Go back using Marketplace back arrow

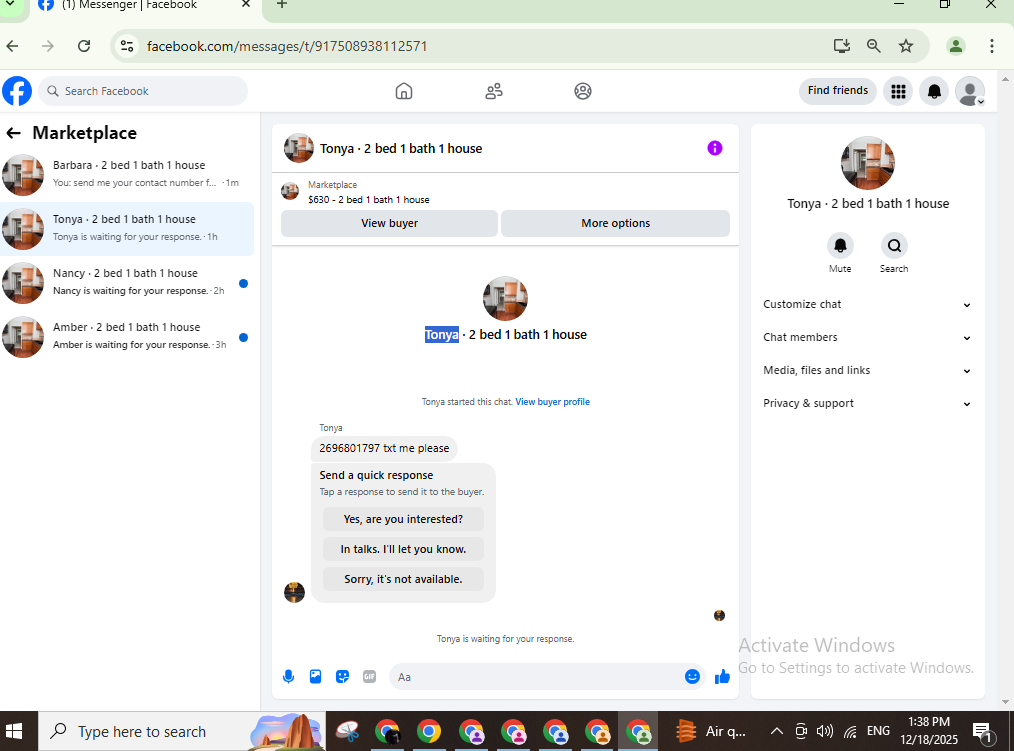click(13, 133)
